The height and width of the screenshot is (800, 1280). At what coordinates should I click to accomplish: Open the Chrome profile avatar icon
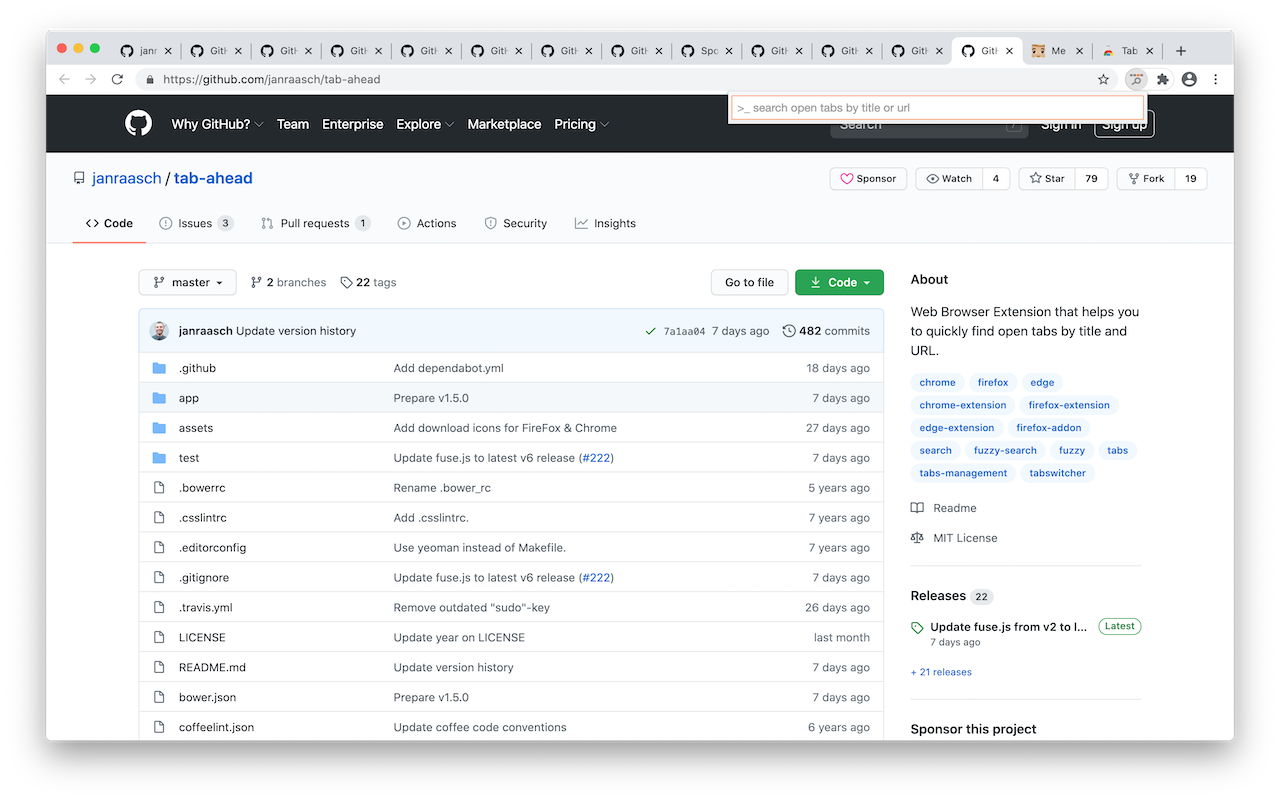[1189, 79]
